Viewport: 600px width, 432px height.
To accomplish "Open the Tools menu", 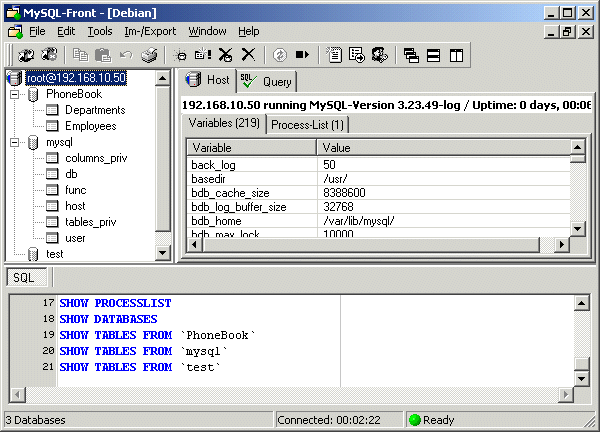I will (x=100, y=31).
